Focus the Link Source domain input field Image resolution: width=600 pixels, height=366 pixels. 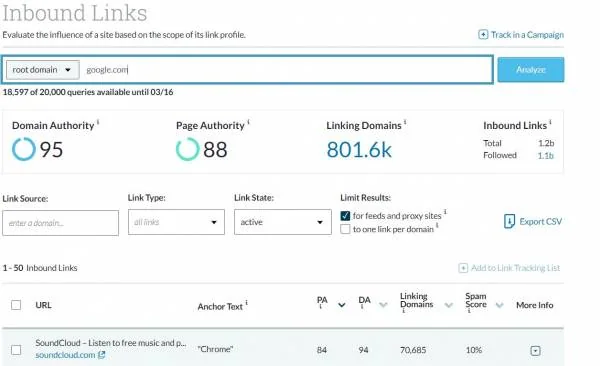(x=60, y=223)
